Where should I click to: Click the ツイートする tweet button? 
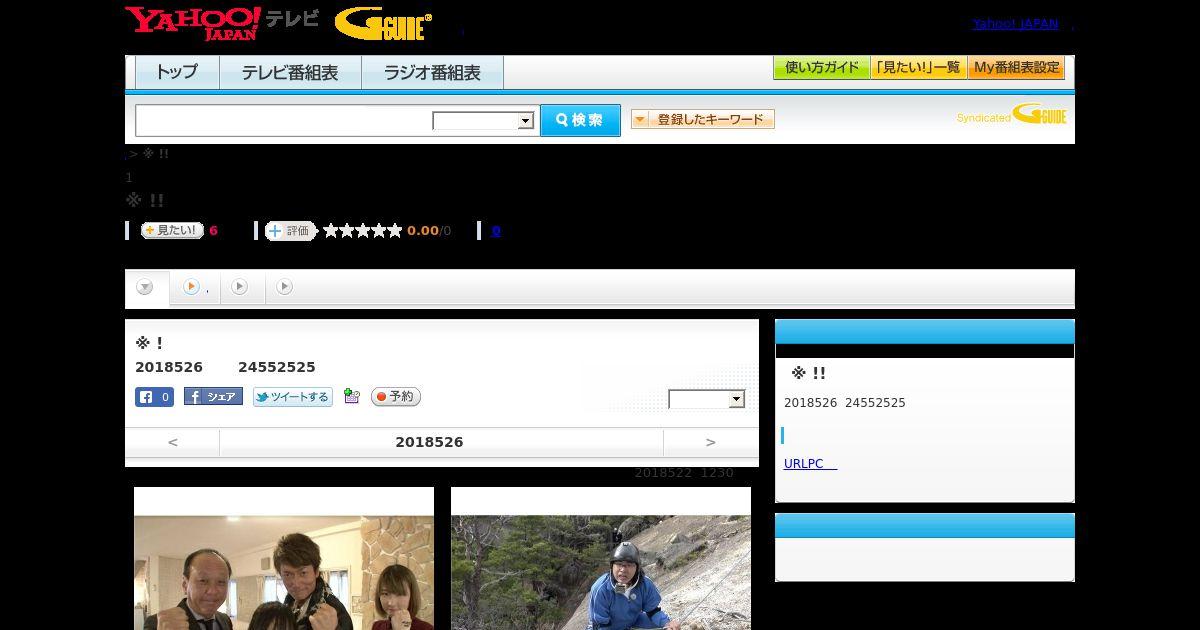coord(292,397)
